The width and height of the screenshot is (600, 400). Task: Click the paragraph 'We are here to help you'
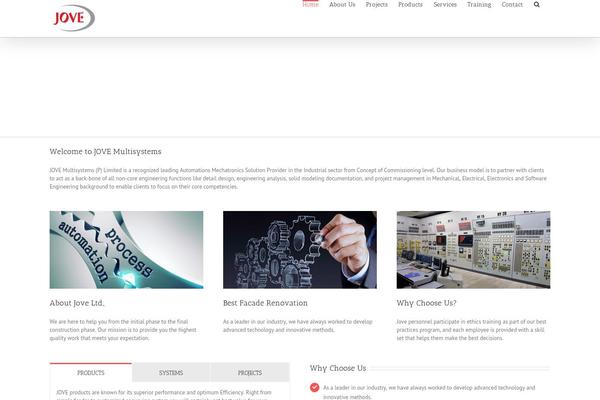click(x=123, y=330)
